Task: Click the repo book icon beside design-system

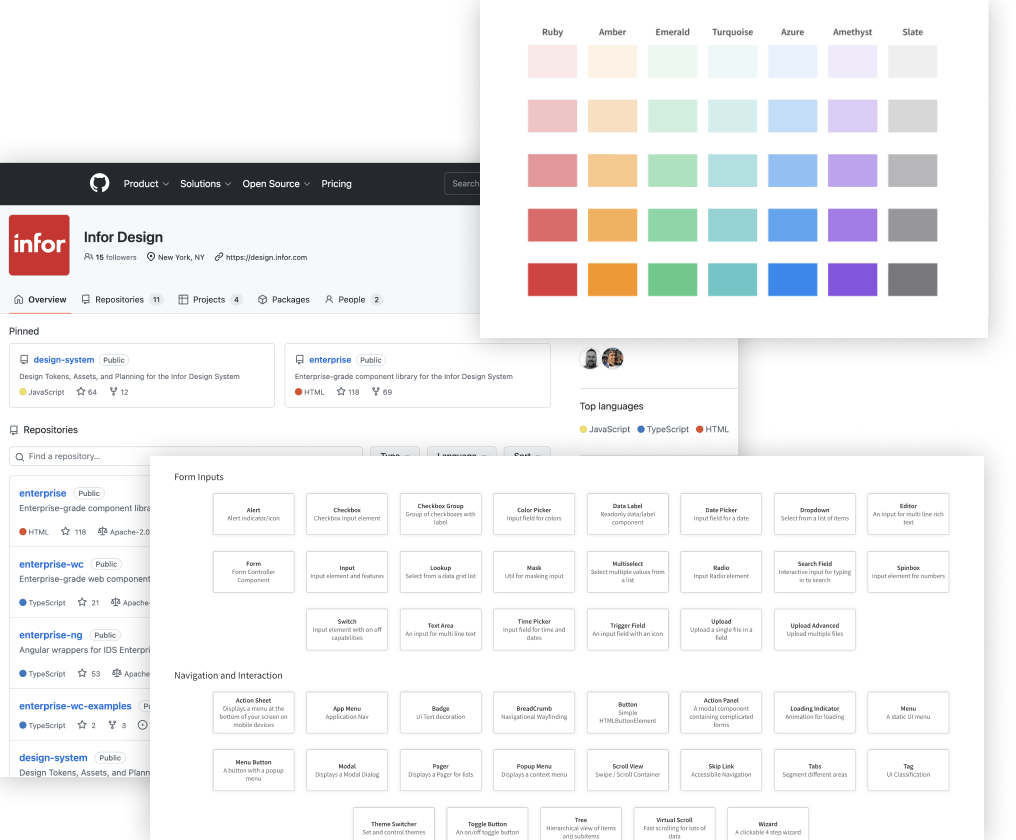Action: click(22, 360)
